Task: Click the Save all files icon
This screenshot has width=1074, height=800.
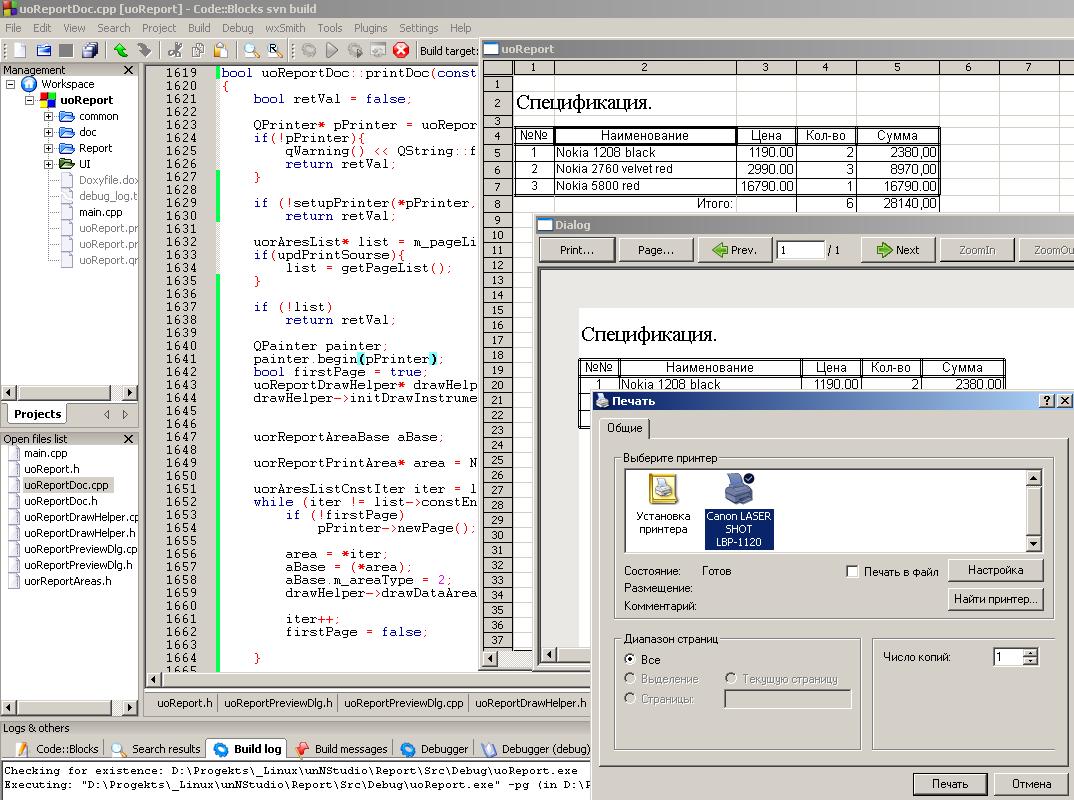Action: 90,50
